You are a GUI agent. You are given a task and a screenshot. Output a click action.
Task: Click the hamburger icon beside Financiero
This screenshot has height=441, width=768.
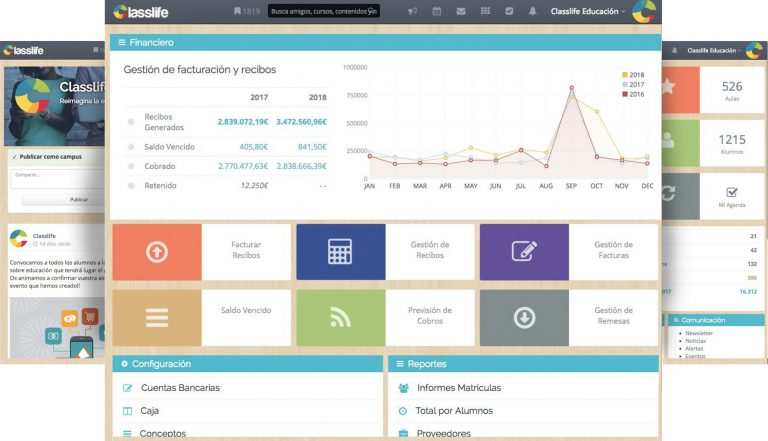(x=121, y=43)
